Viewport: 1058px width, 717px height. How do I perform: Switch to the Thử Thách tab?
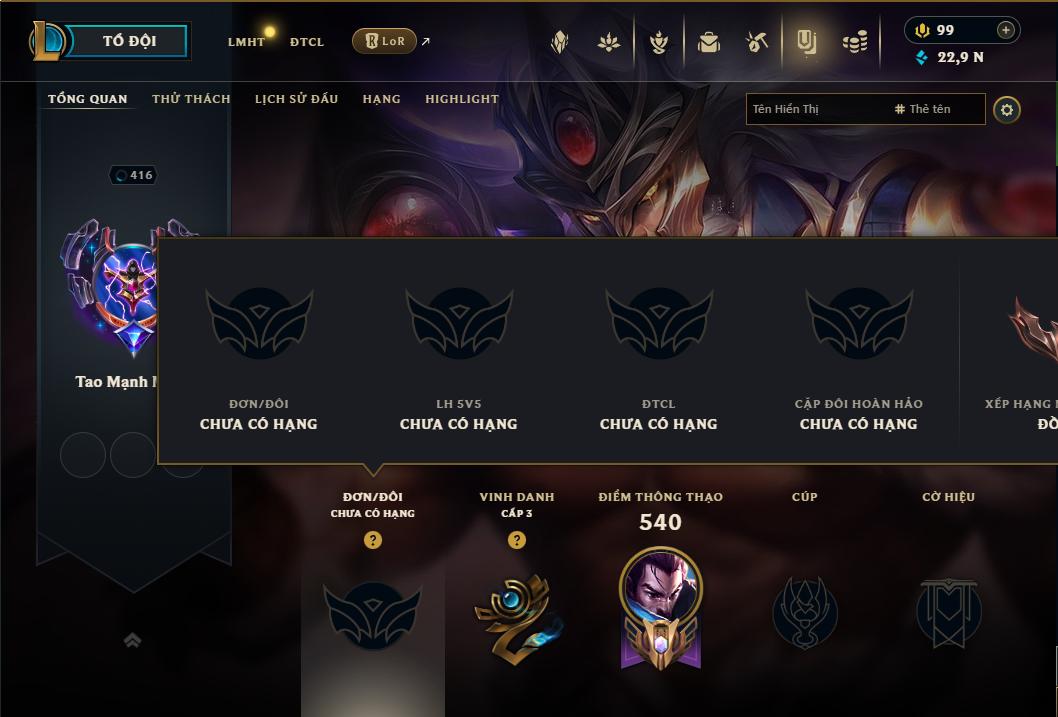coord(191,98)
